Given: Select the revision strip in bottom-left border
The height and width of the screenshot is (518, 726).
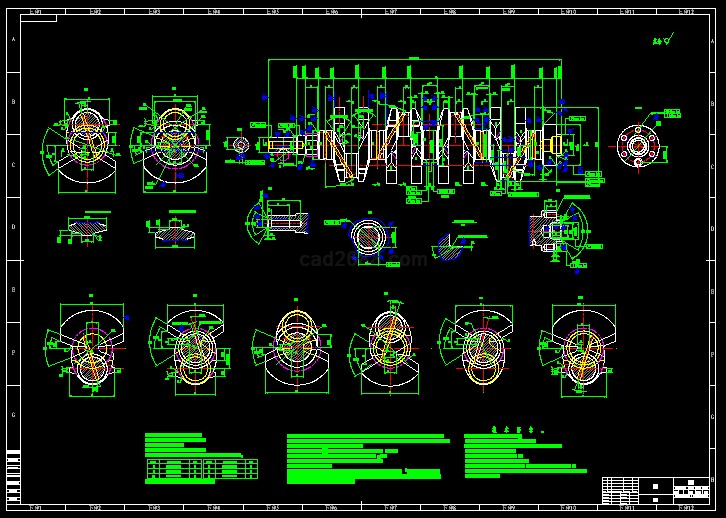Looking at the screenshot, I should (13, 476).
